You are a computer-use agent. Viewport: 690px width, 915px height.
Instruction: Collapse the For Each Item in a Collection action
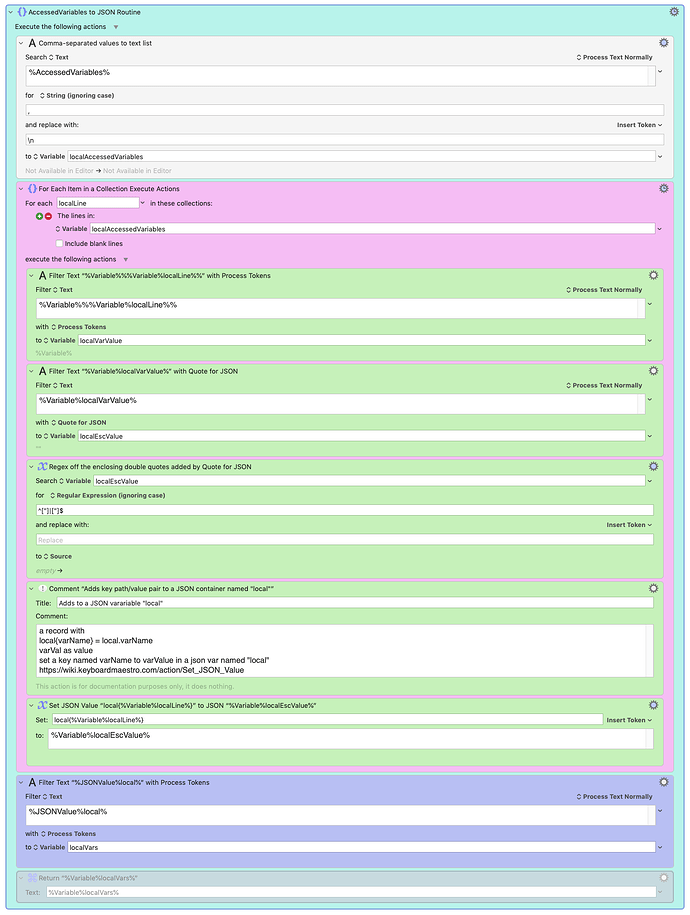pyautogui.click(x=21, y=189)
